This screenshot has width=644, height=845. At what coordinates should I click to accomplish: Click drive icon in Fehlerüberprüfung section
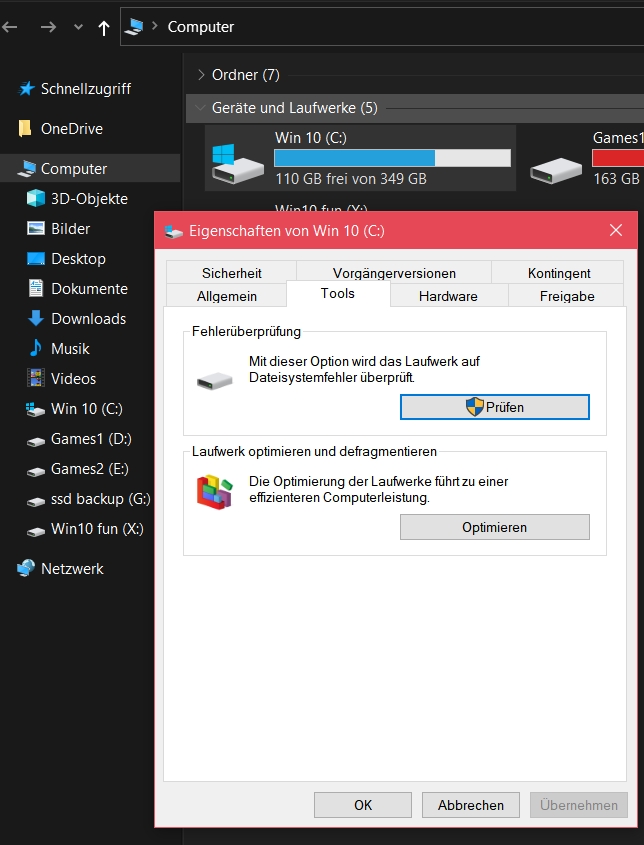pos(214,381)
